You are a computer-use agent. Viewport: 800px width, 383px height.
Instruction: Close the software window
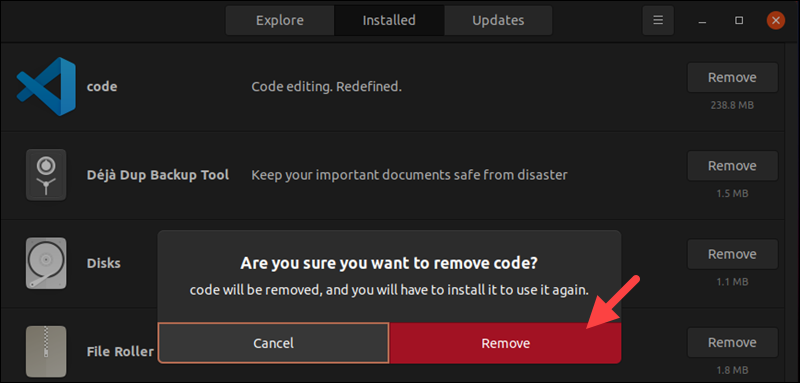point(776,20)
